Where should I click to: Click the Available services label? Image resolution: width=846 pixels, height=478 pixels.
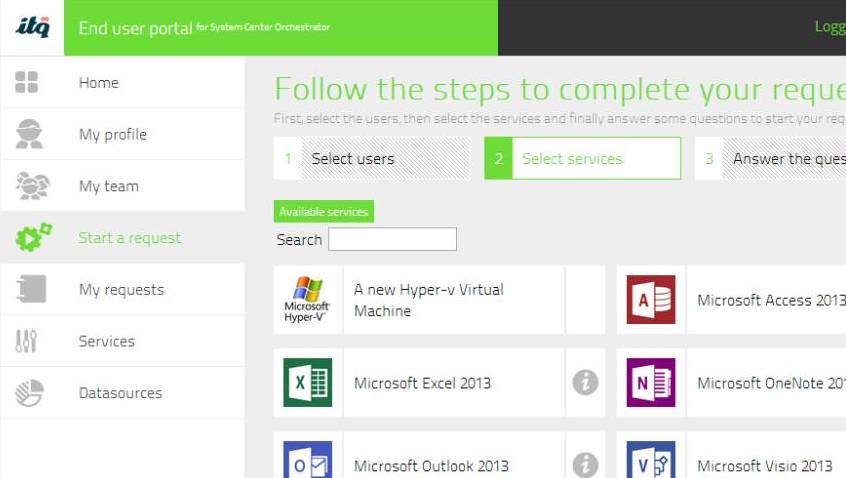324,211
